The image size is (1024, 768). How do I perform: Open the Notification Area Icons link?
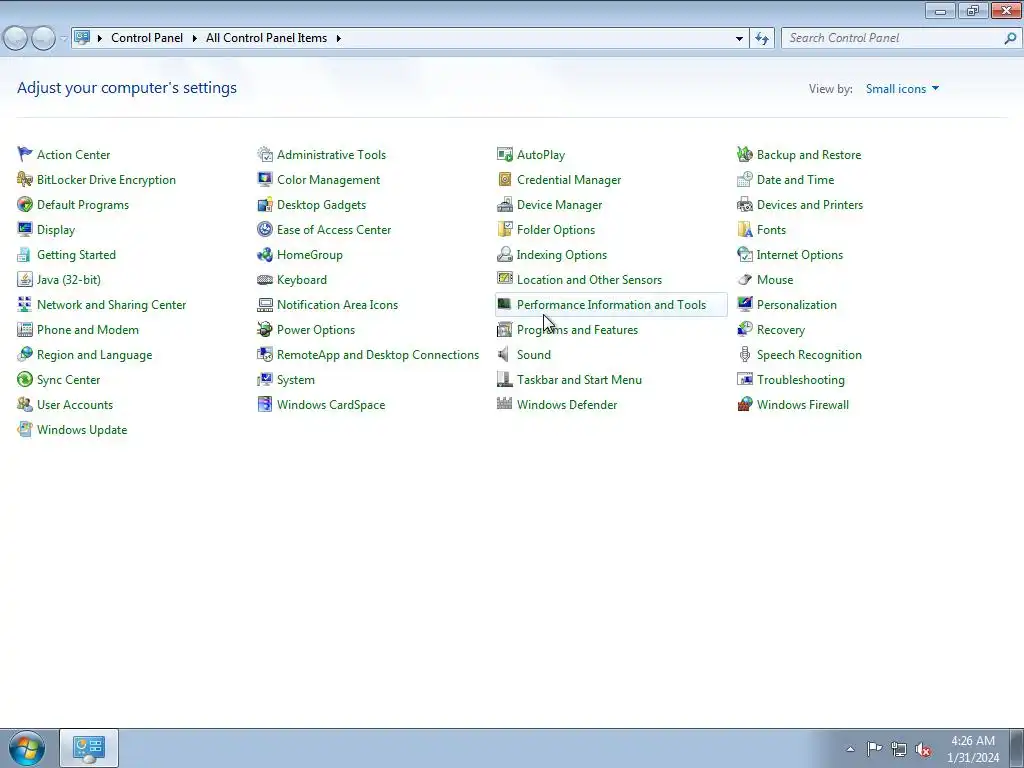click(337, 304)
